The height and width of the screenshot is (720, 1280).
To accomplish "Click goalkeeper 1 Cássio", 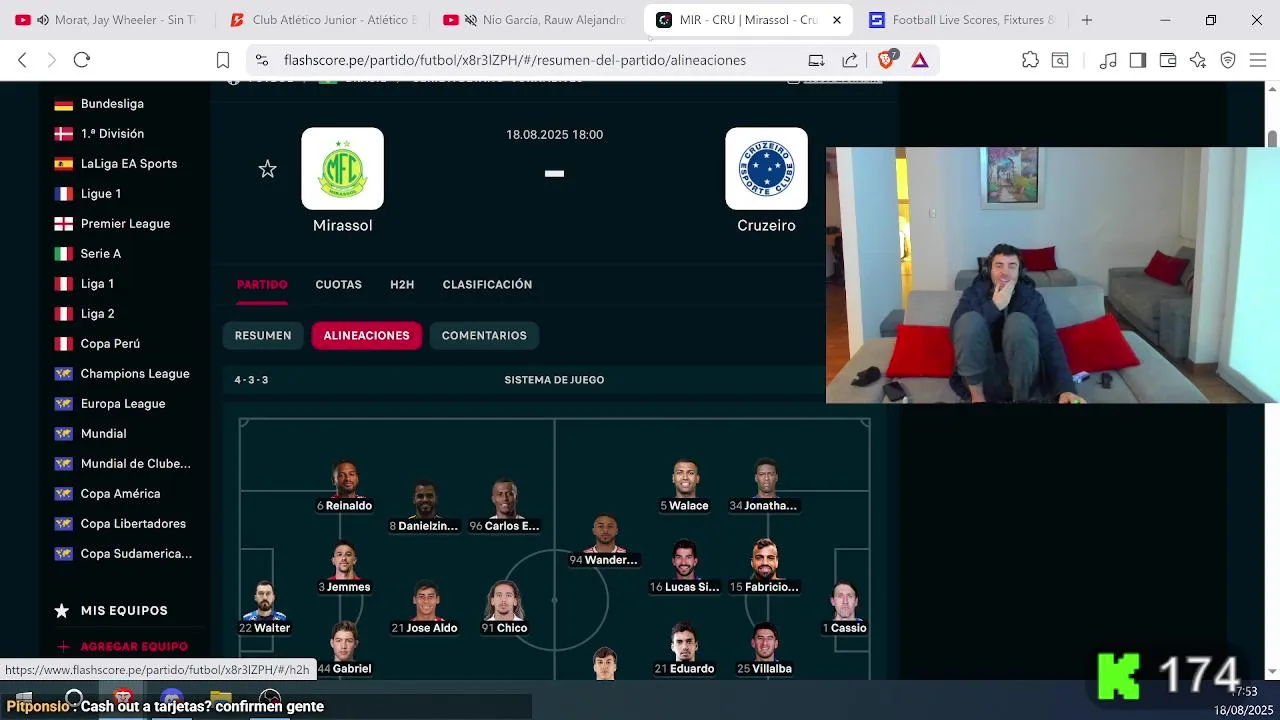I will point(845,609).
